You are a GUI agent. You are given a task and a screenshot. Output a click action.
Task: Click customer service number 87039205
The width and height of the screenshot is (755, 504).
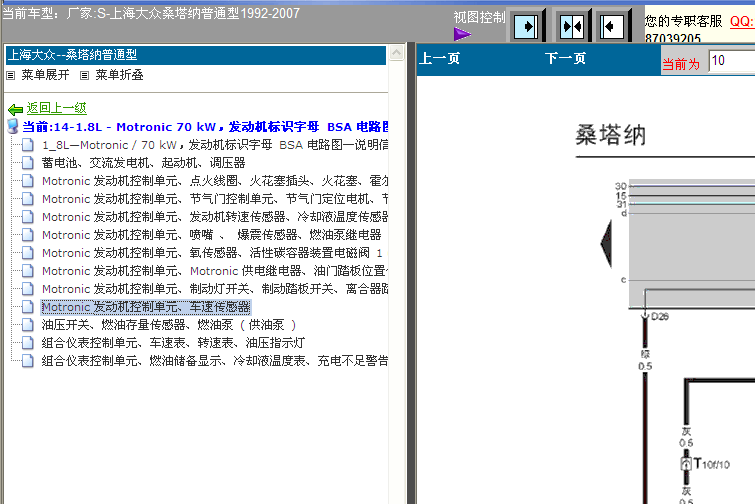click(x=673, y=38)
